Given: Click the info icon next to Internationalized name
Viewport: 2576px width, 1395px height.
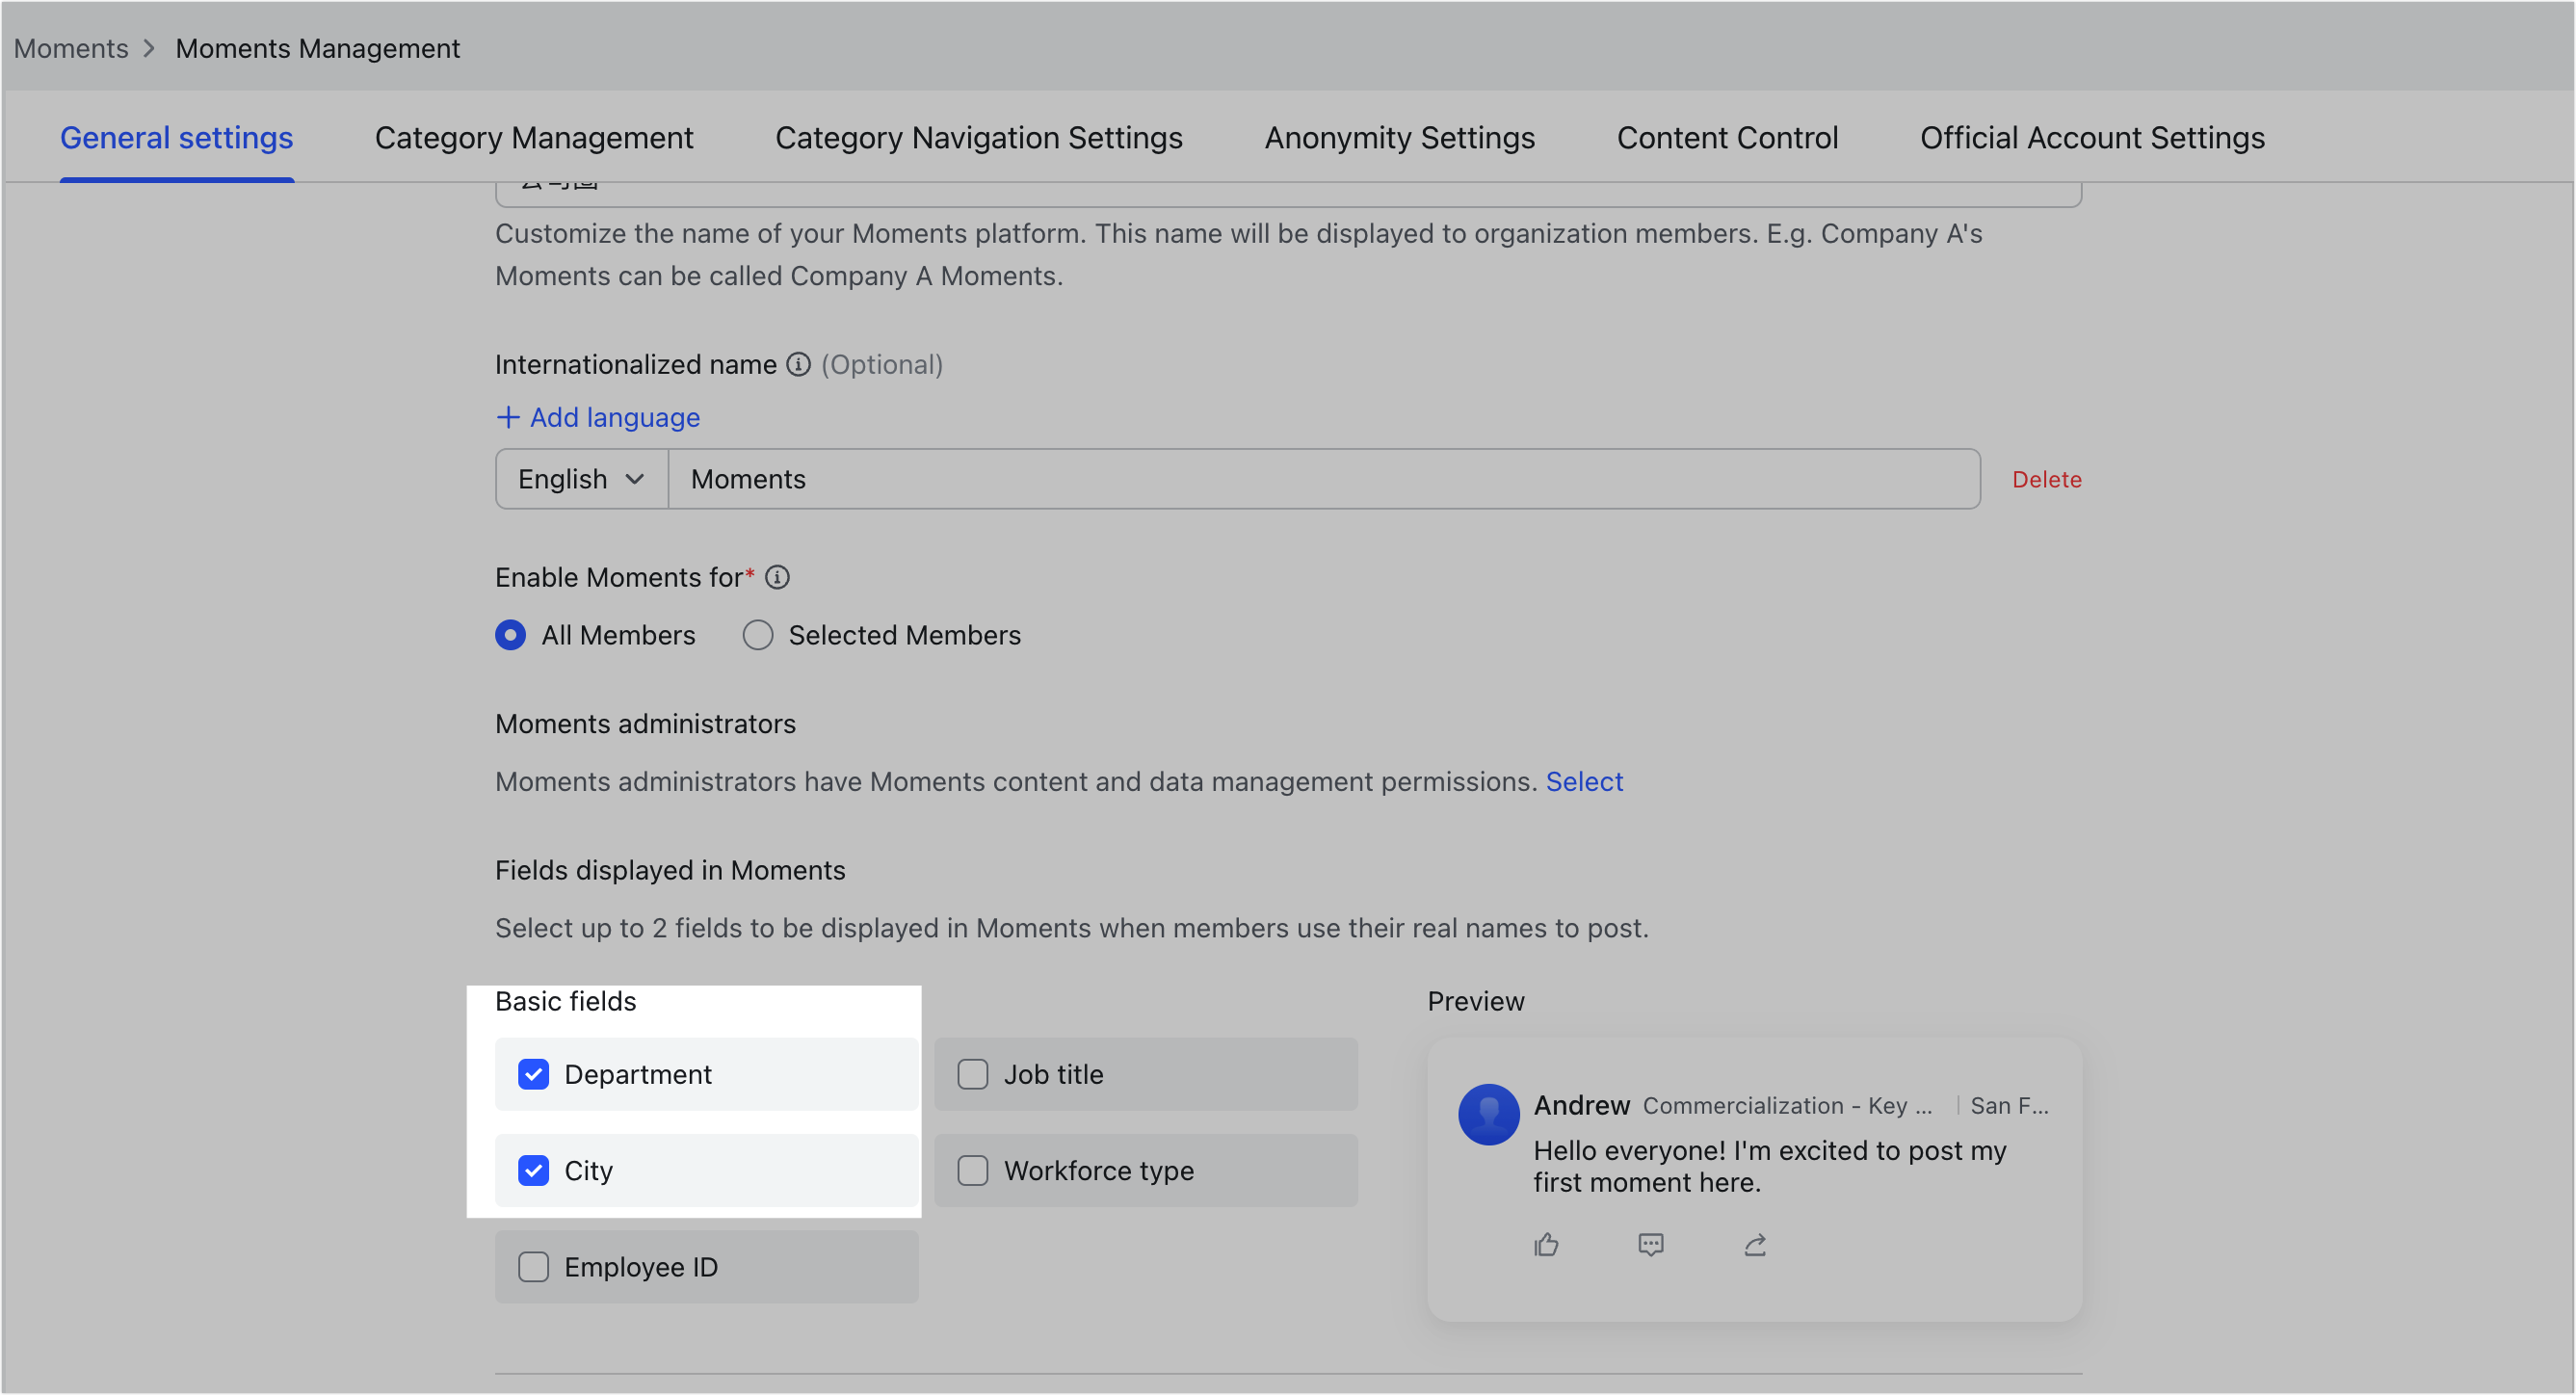Looking at the screenshot, I should pos(798,365).
